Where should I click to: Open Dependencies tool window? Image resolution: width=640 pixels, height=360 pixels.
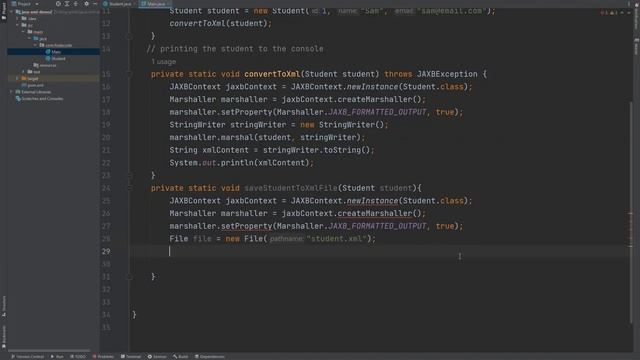click(209, 356)
